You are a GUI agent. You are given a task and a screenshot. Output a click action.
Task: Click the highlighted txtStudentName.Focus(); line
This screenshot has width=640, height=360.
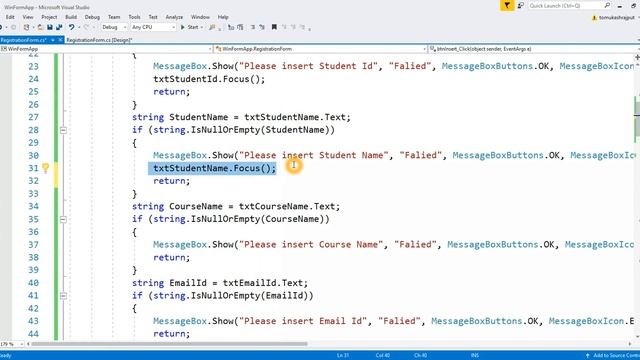tap(212, 168)
